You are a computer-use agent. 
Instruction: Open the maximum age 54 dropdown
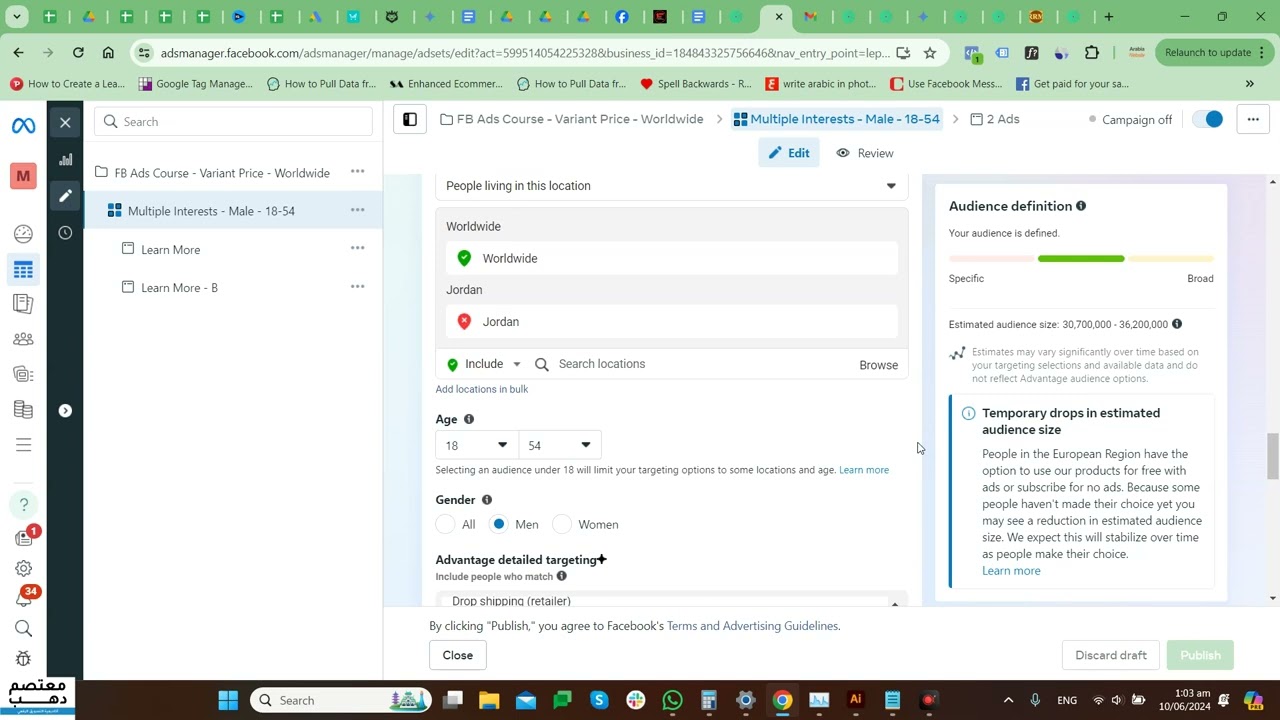tap(560, 445)
